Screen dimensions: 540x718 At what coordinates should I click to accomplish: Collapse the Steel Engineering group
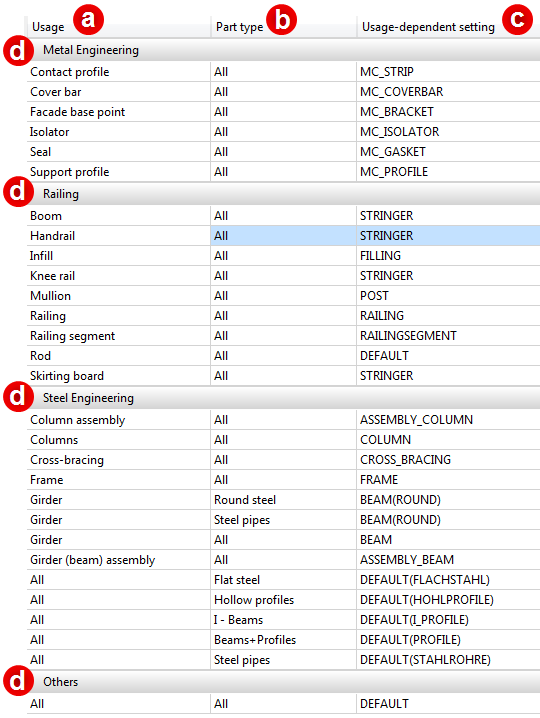pos(284,398)
